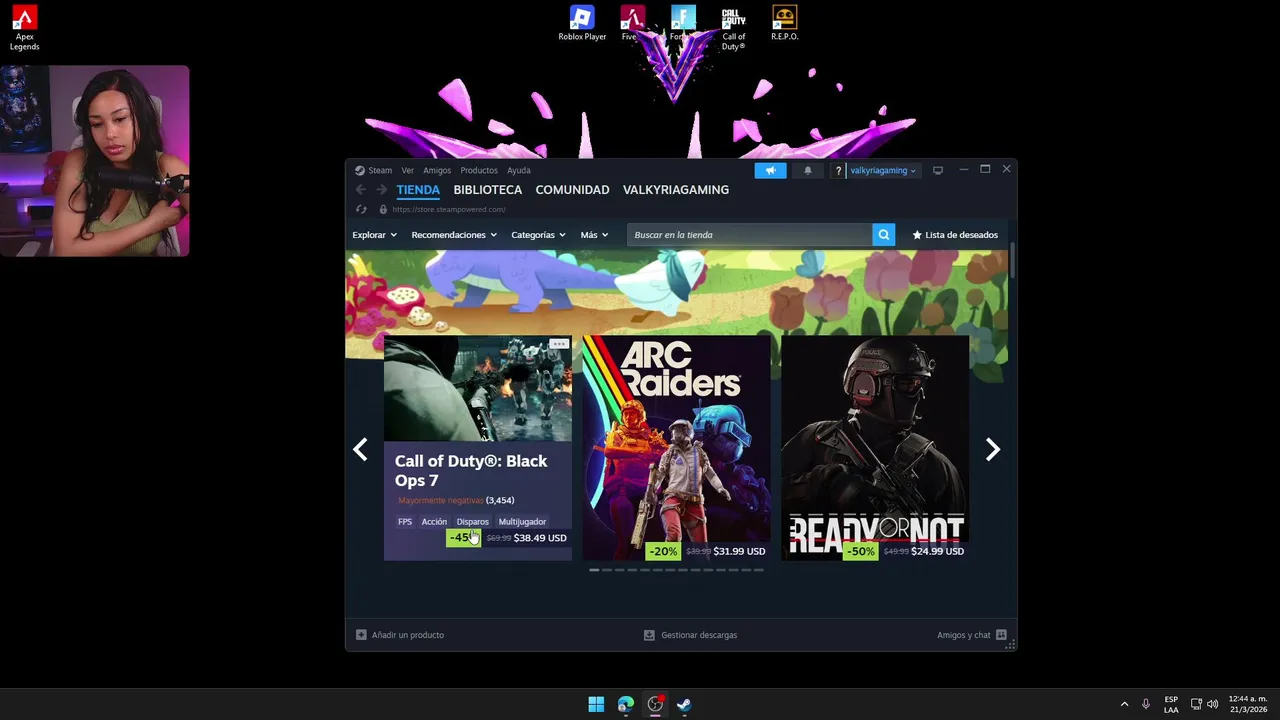Click the taskbar microphone icon
This screenshot has height=720, width=1280.
point(1146,704)
